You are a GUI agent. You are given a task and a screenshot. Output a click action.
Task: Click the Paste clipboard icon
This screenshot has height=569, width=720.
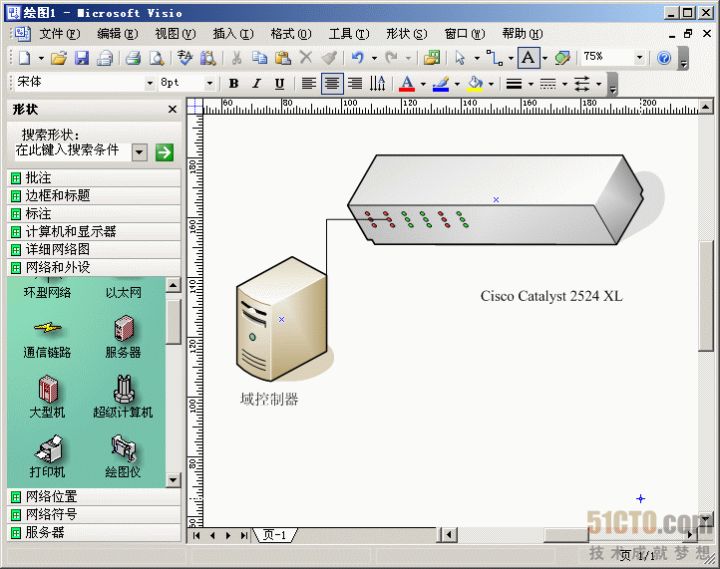(282, 58)
